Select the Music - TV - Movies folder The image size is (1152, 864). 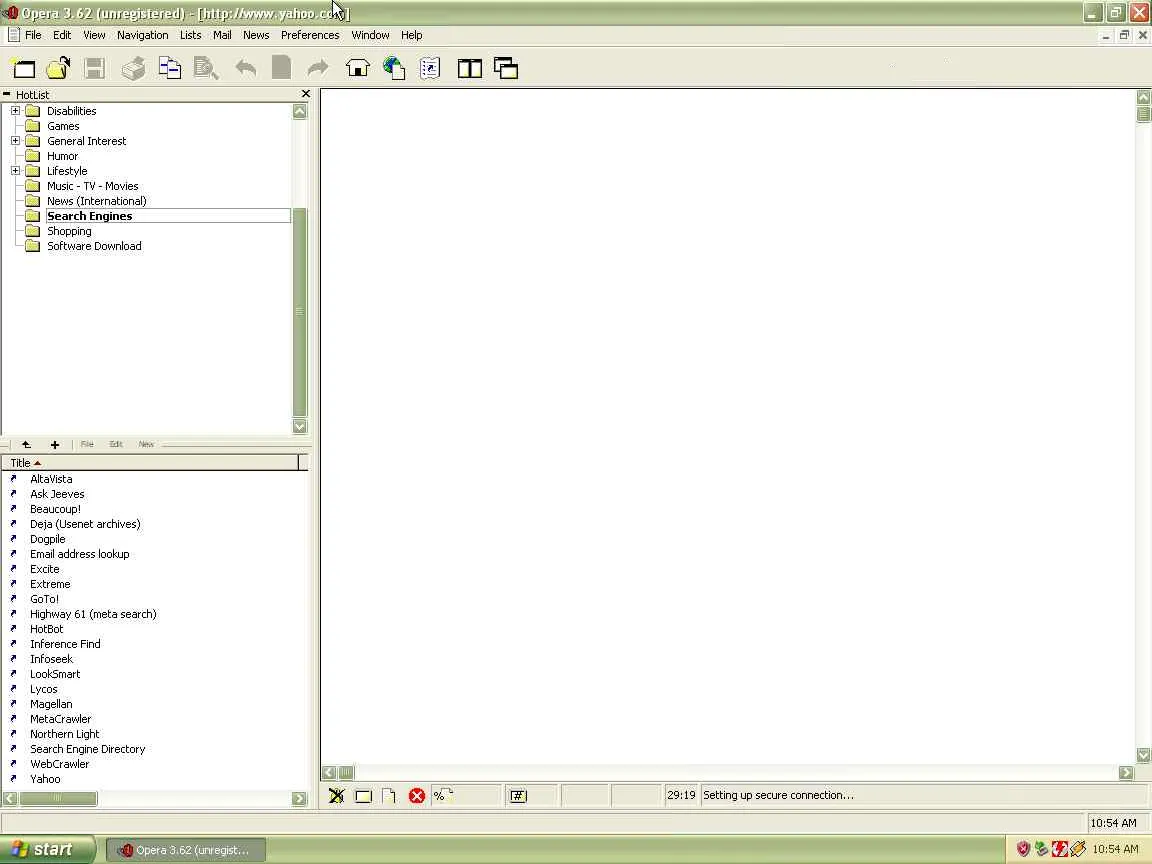pos(93,187)
